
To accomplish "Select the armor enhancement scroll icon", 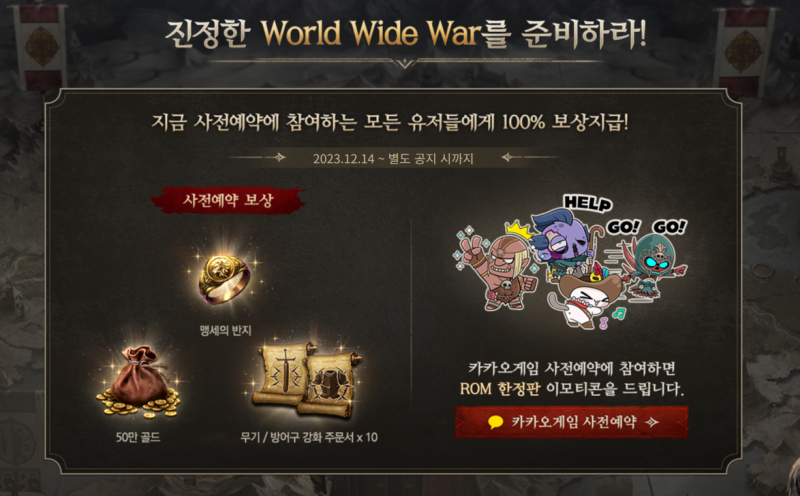I will 330,383.
